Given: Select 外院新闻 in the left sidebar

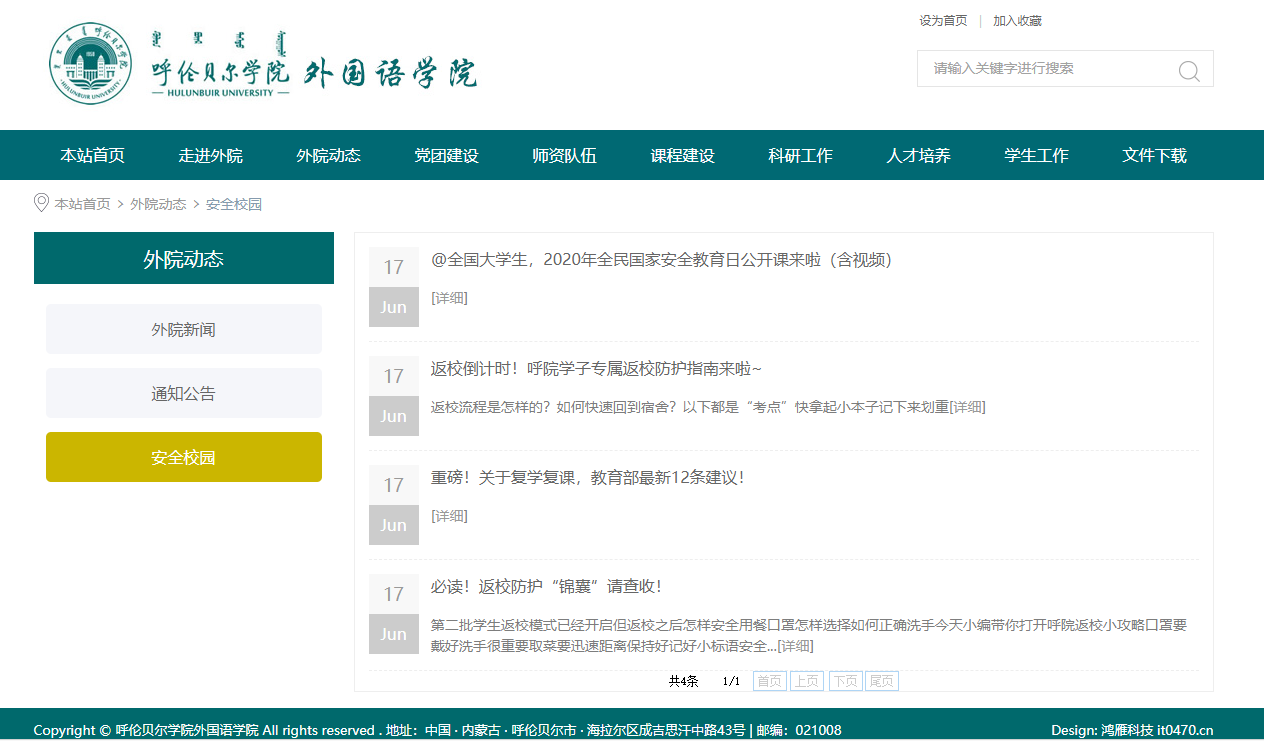Looking at the screenshot, I should 184,329.
